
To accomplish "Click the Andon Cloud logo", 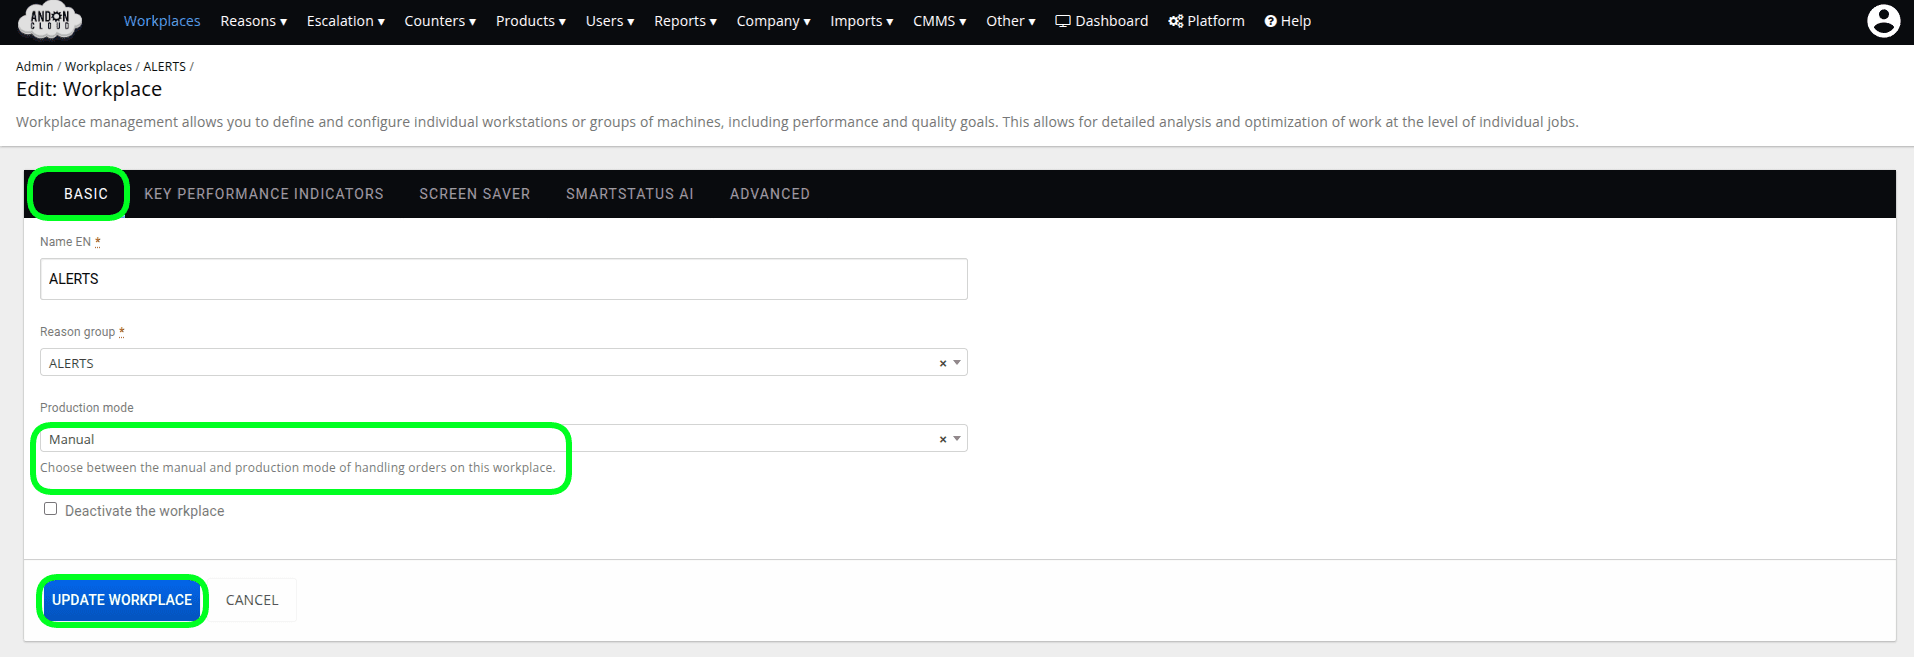I will click(50, 20).
